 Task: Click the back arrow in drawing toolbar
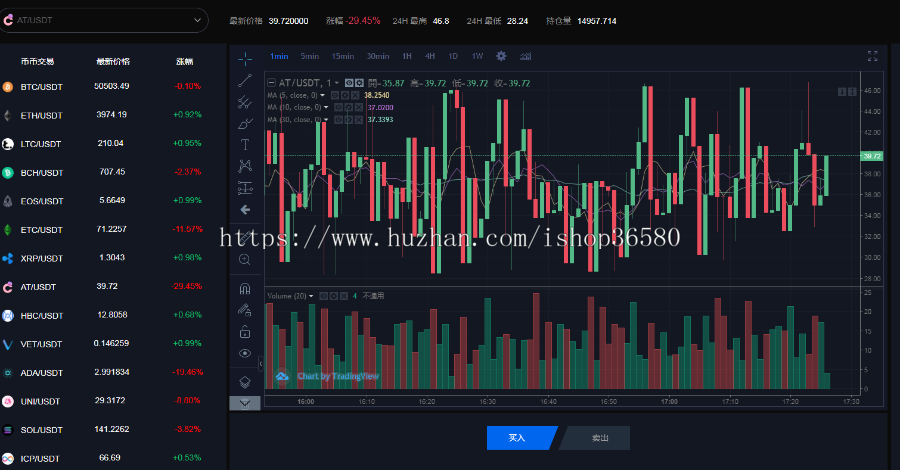tap(245, 209)
